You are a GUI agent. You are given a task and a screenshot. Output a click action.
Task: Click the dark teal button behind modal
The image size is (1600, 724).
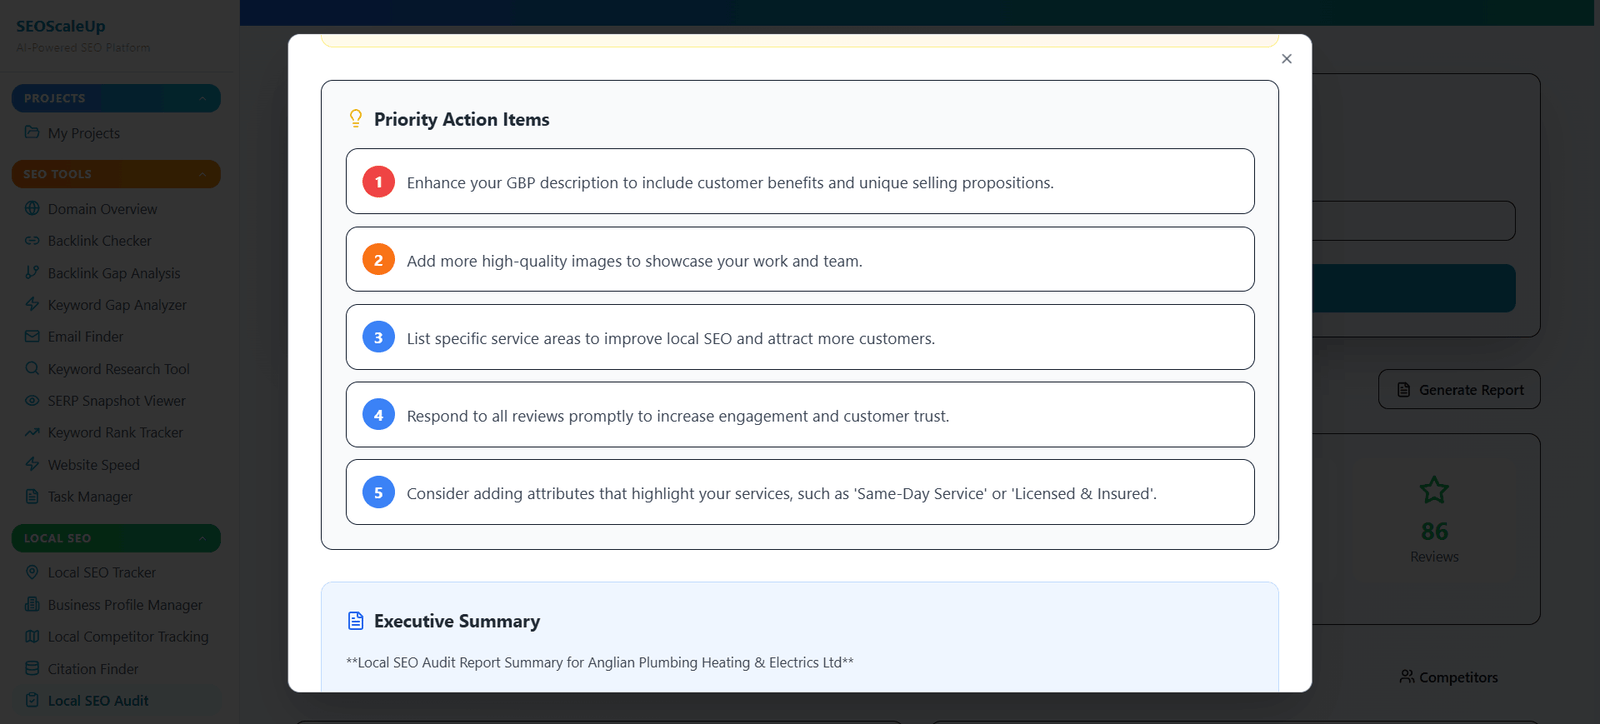(x=1414, y=288)
